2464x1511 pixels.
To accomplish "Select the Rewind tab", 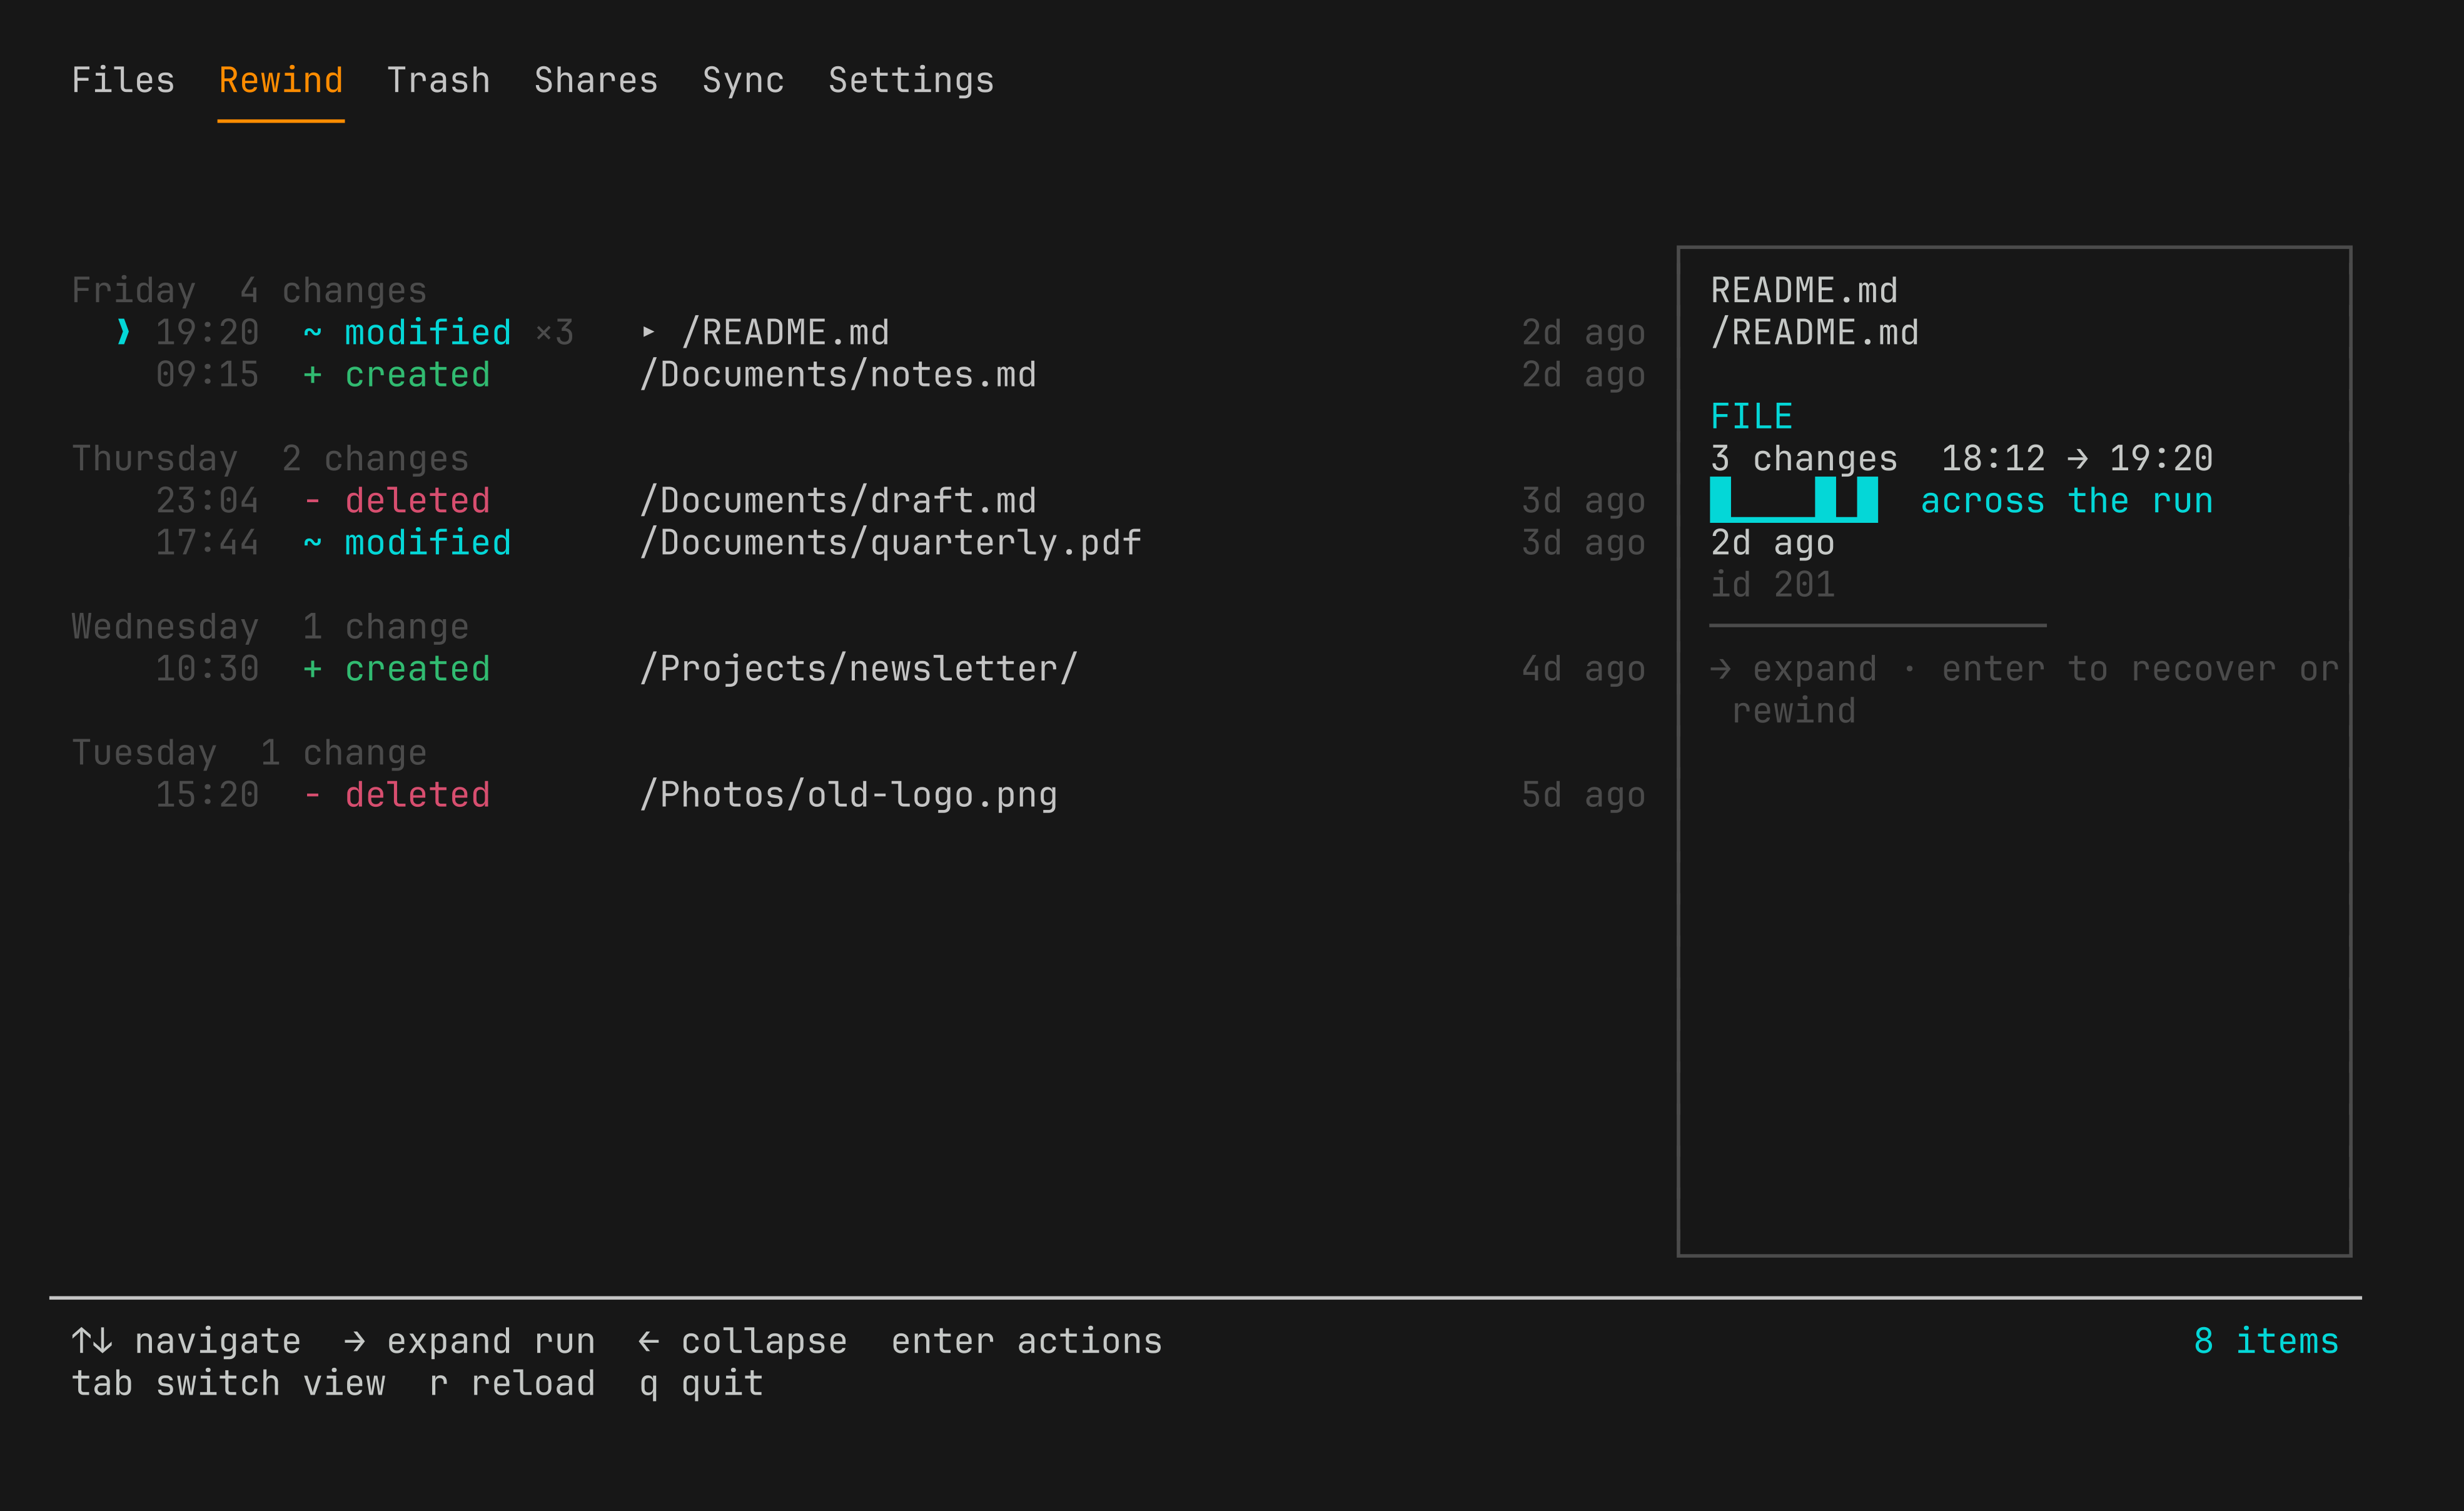I will pos(281,80).
